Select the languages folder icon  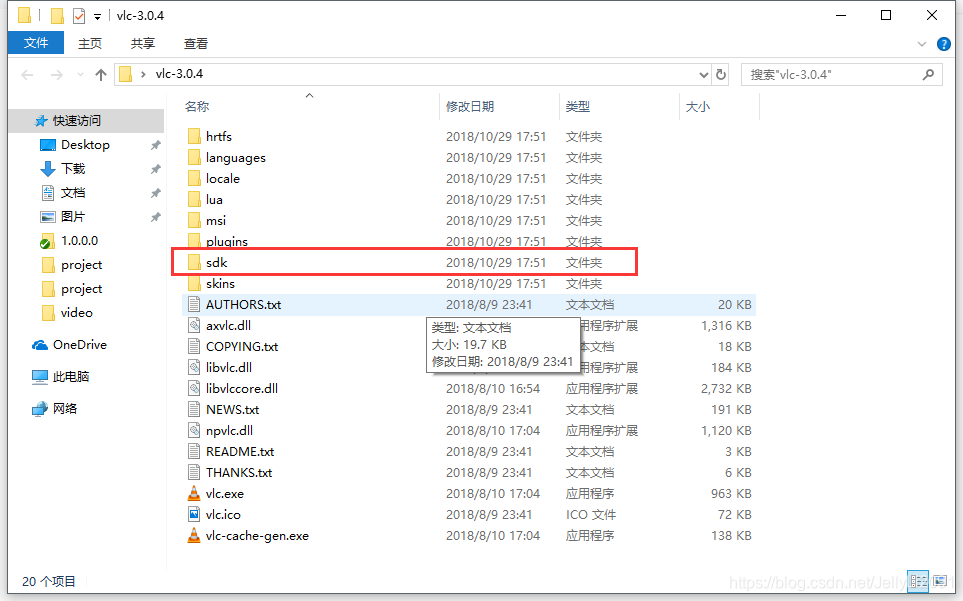194,157
